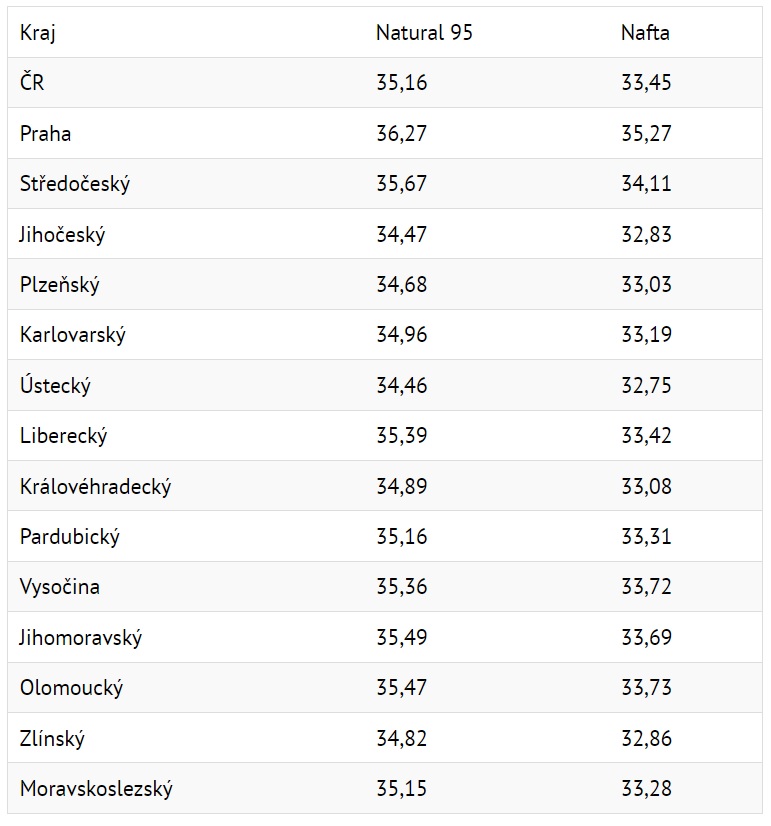
Task: Click the ČR average Nafta value 33,45
Action: point(646,83)
